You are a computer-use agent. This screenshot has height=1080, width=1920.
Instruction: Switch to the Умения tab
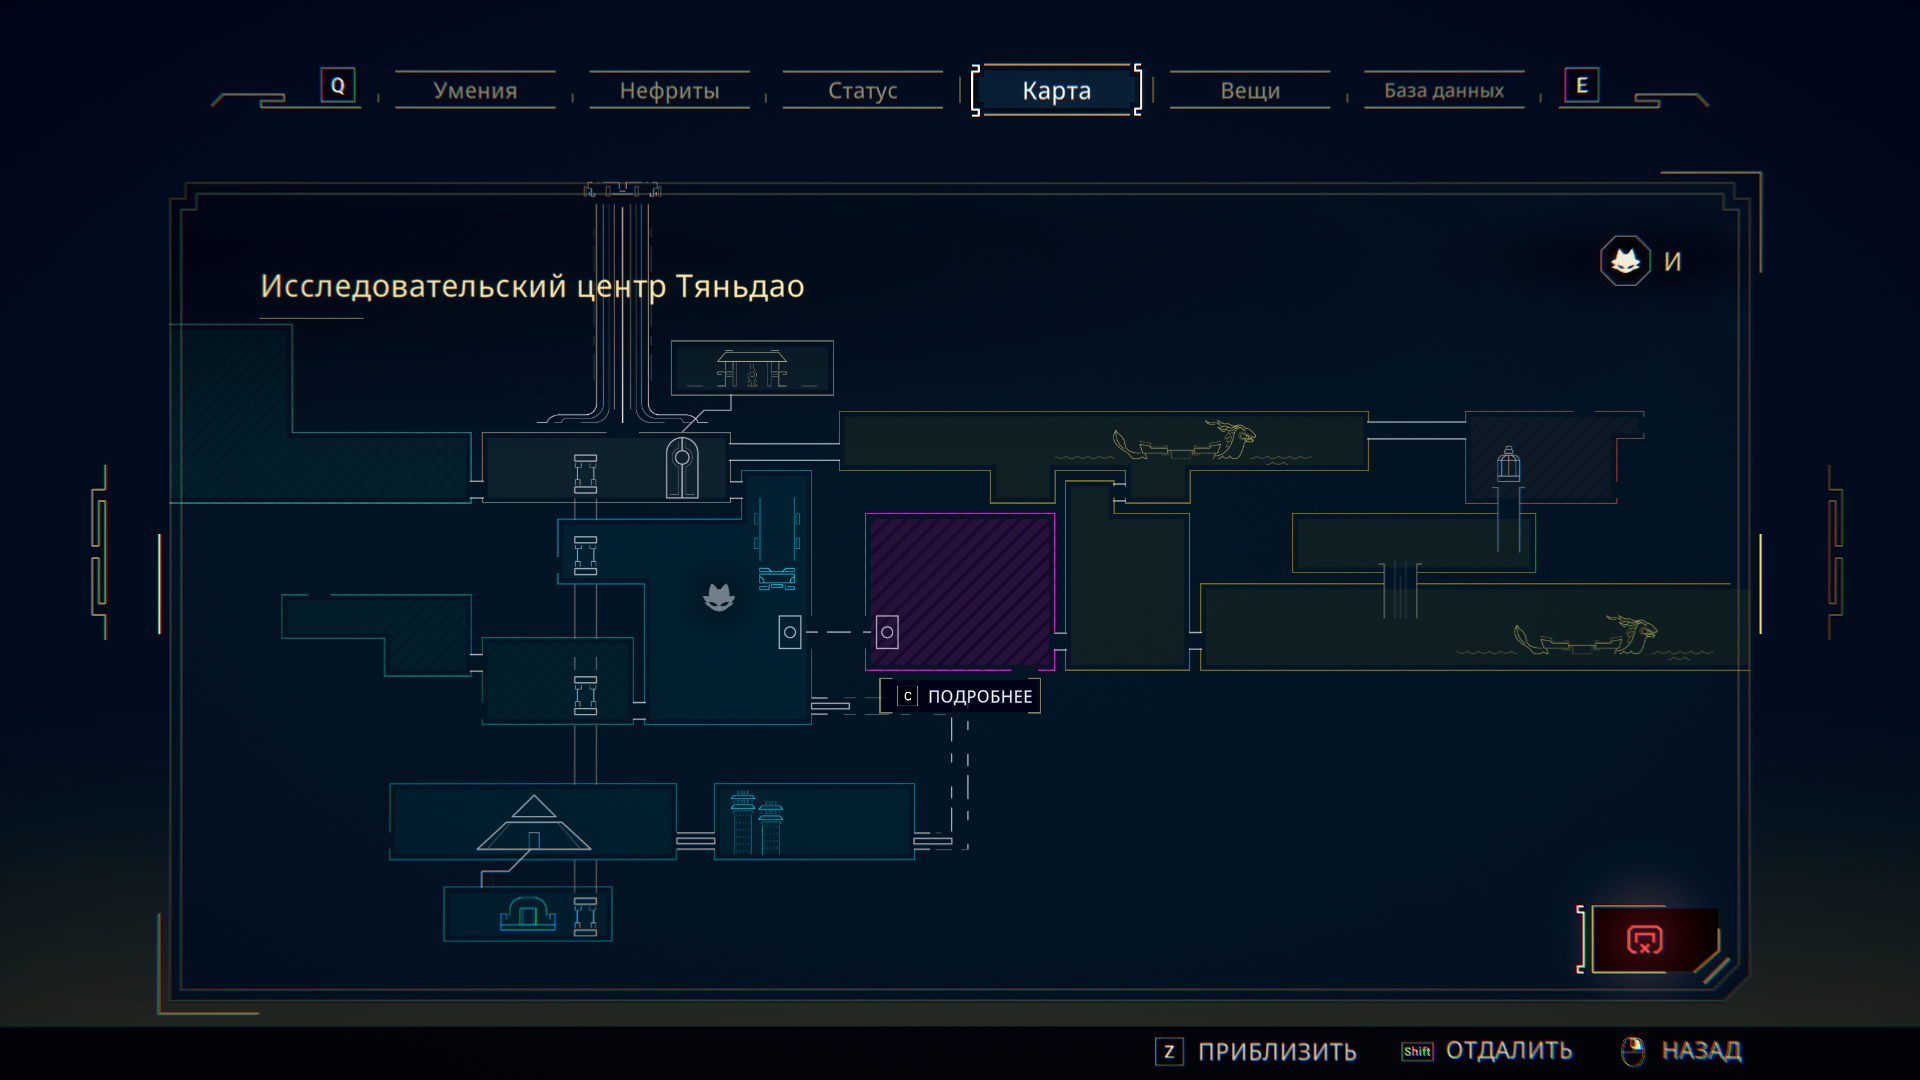[x=475, y=90]
